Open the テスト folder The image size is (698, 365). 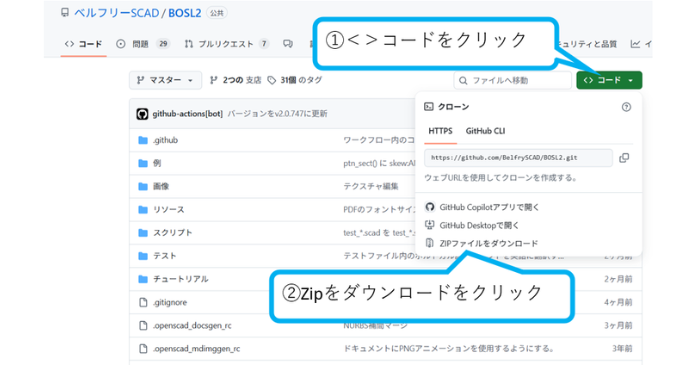165,256
